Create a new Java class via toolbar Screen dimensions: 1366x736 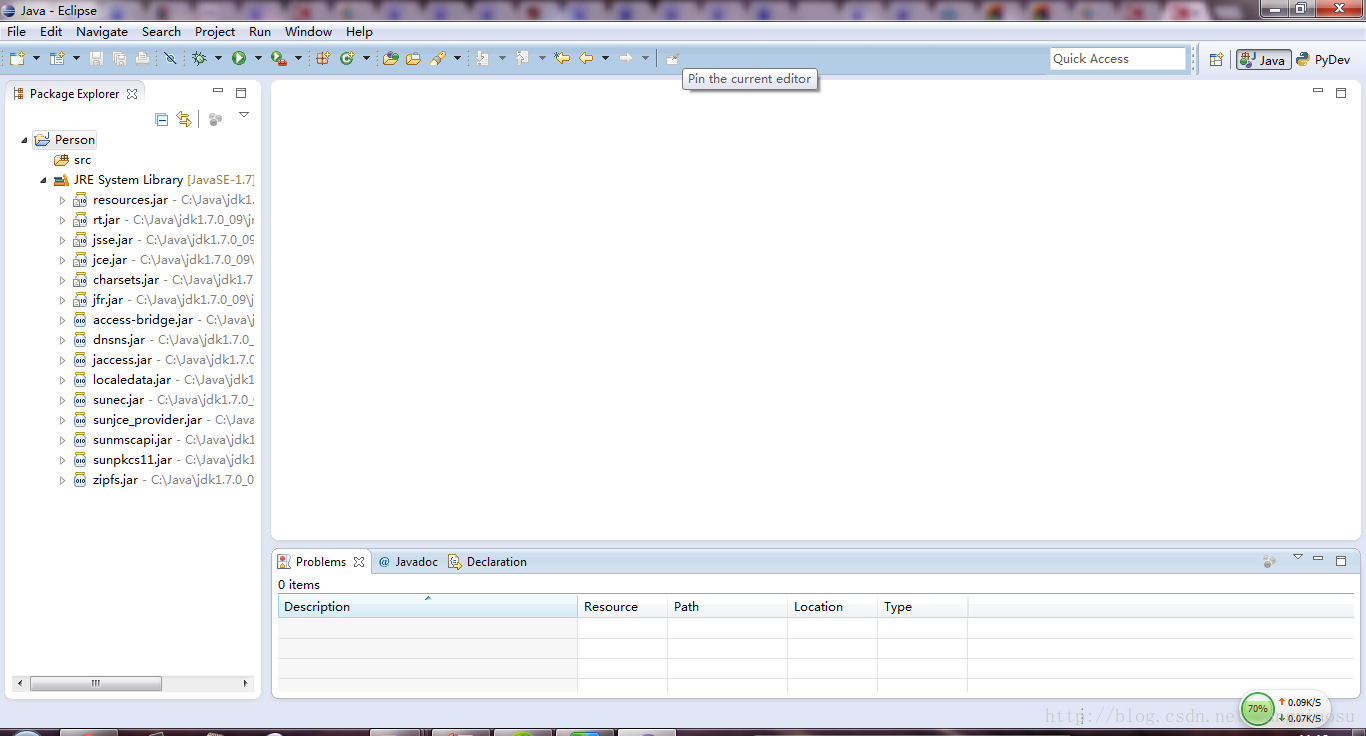click(x=347, y=59)
